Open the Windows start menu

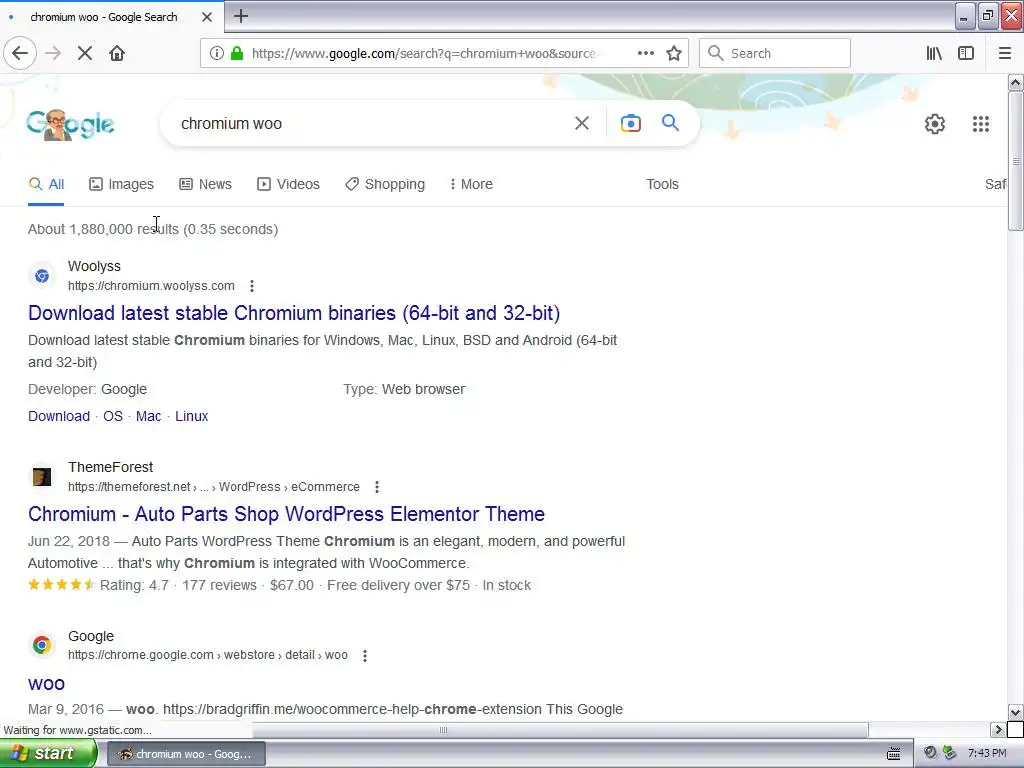[x=48, y=754]
